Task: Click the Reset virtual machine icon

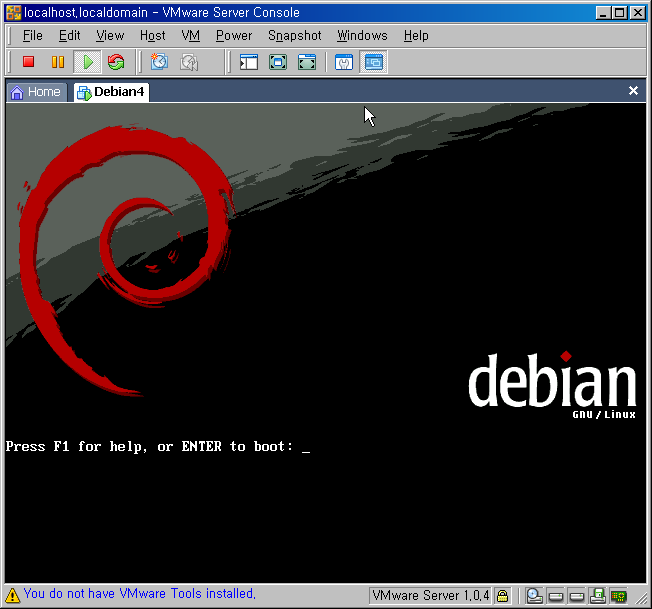Action: point(116,62)
